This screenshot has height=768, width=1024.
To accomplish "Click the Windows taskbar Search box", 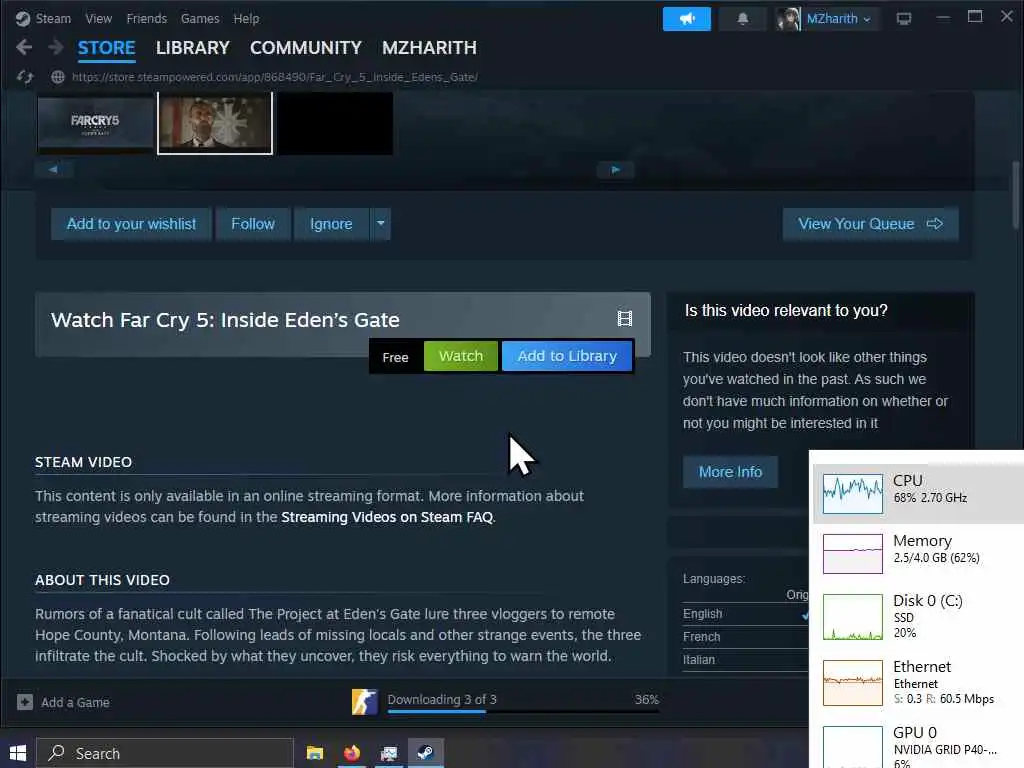I will coord(165,753).
